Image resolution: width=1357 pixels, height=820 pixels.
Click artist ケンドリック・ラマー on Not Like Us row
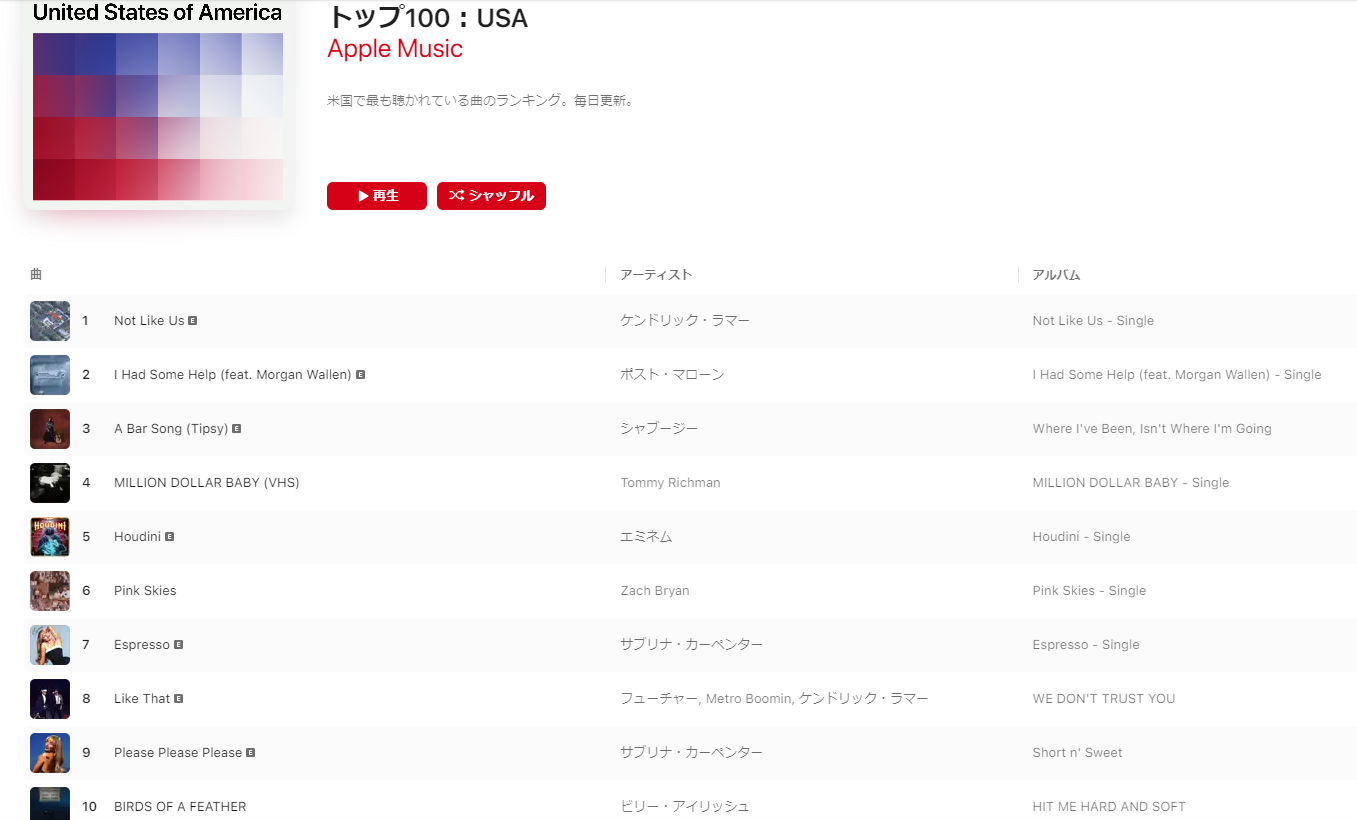(685, 321)
